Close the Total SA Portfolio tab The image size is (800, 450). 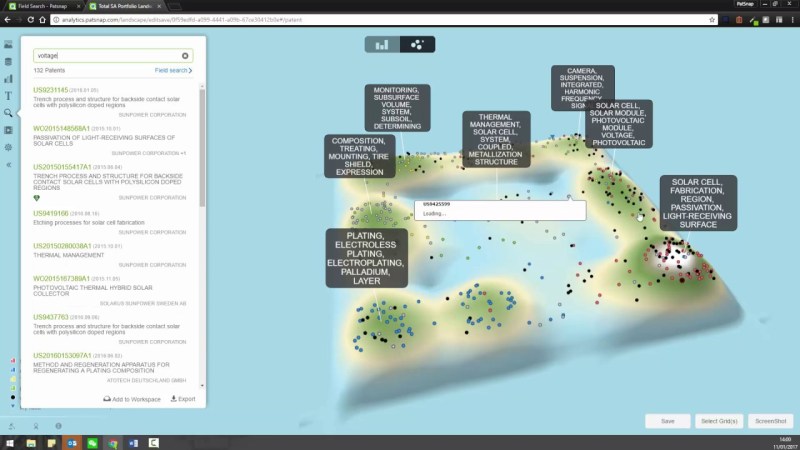coord(159,6)
